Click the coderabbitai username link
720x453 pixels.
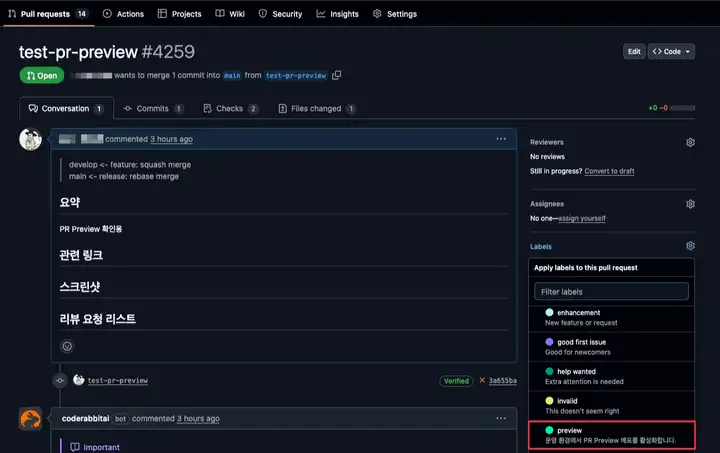click(x=85, y=419)
